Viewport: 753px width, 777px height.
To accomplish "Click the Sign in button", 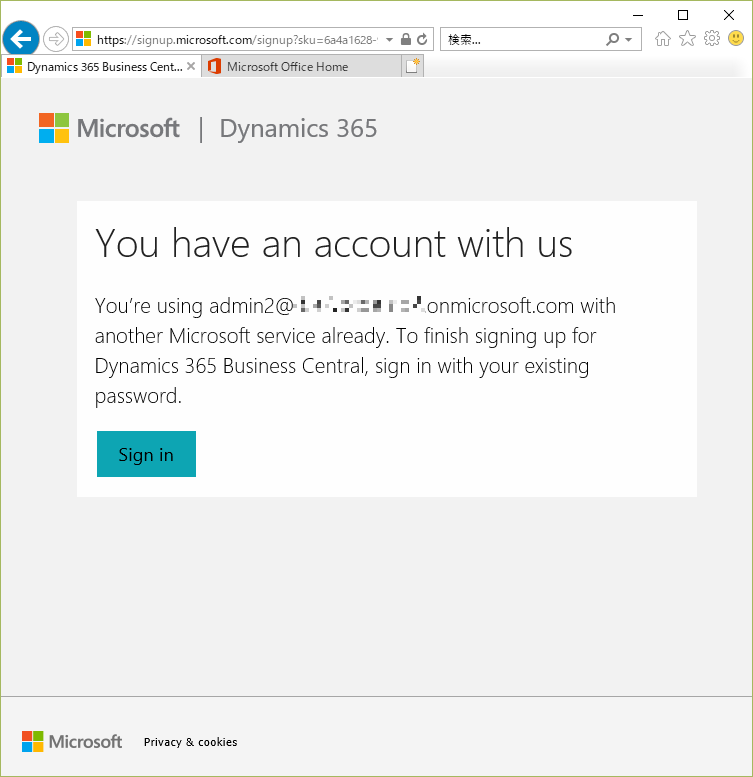I will tap(146, 454).
